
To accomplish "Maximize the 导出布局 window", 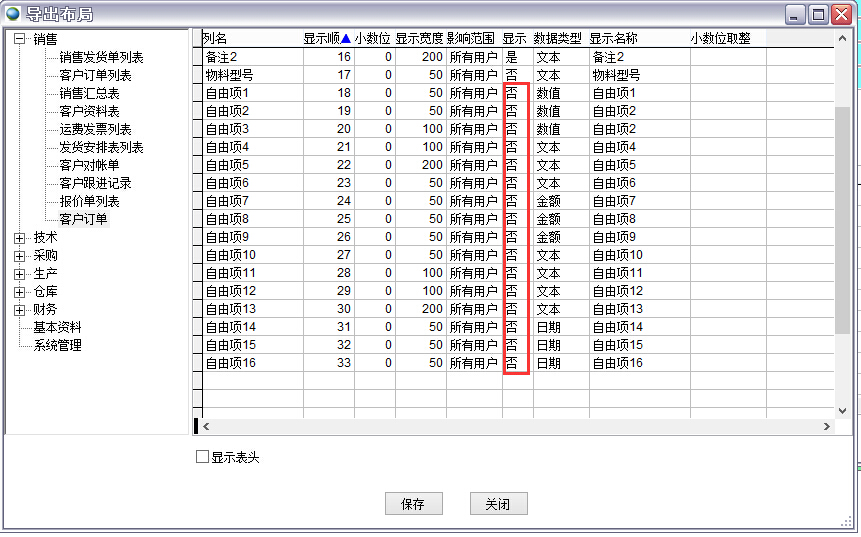I will [x=818, y=14].
